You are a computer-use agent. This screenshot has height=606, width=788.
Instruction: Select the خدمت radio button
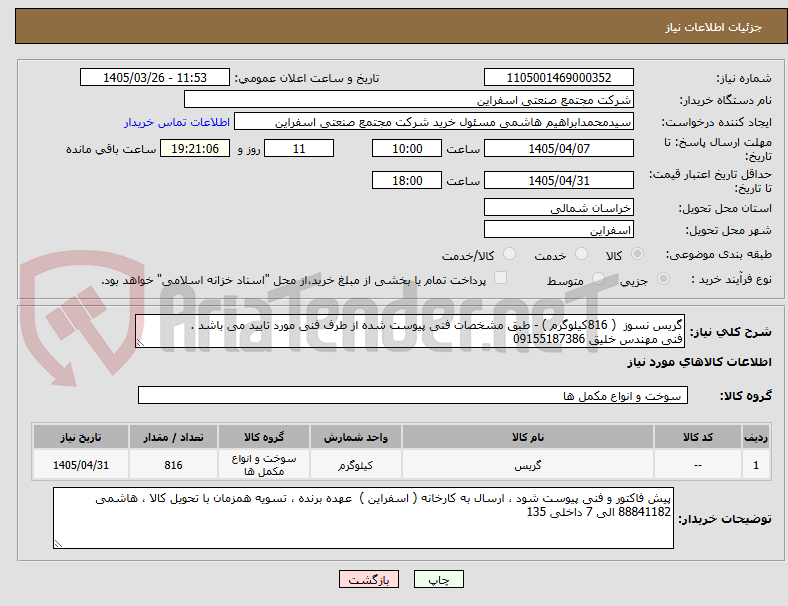[581, 254]
